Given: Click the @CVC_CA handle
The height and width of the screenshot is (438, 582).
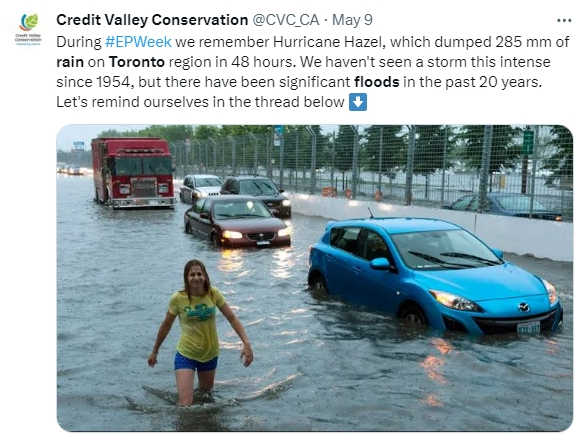Looking at the screenshot, I should (x=286, y=20).
